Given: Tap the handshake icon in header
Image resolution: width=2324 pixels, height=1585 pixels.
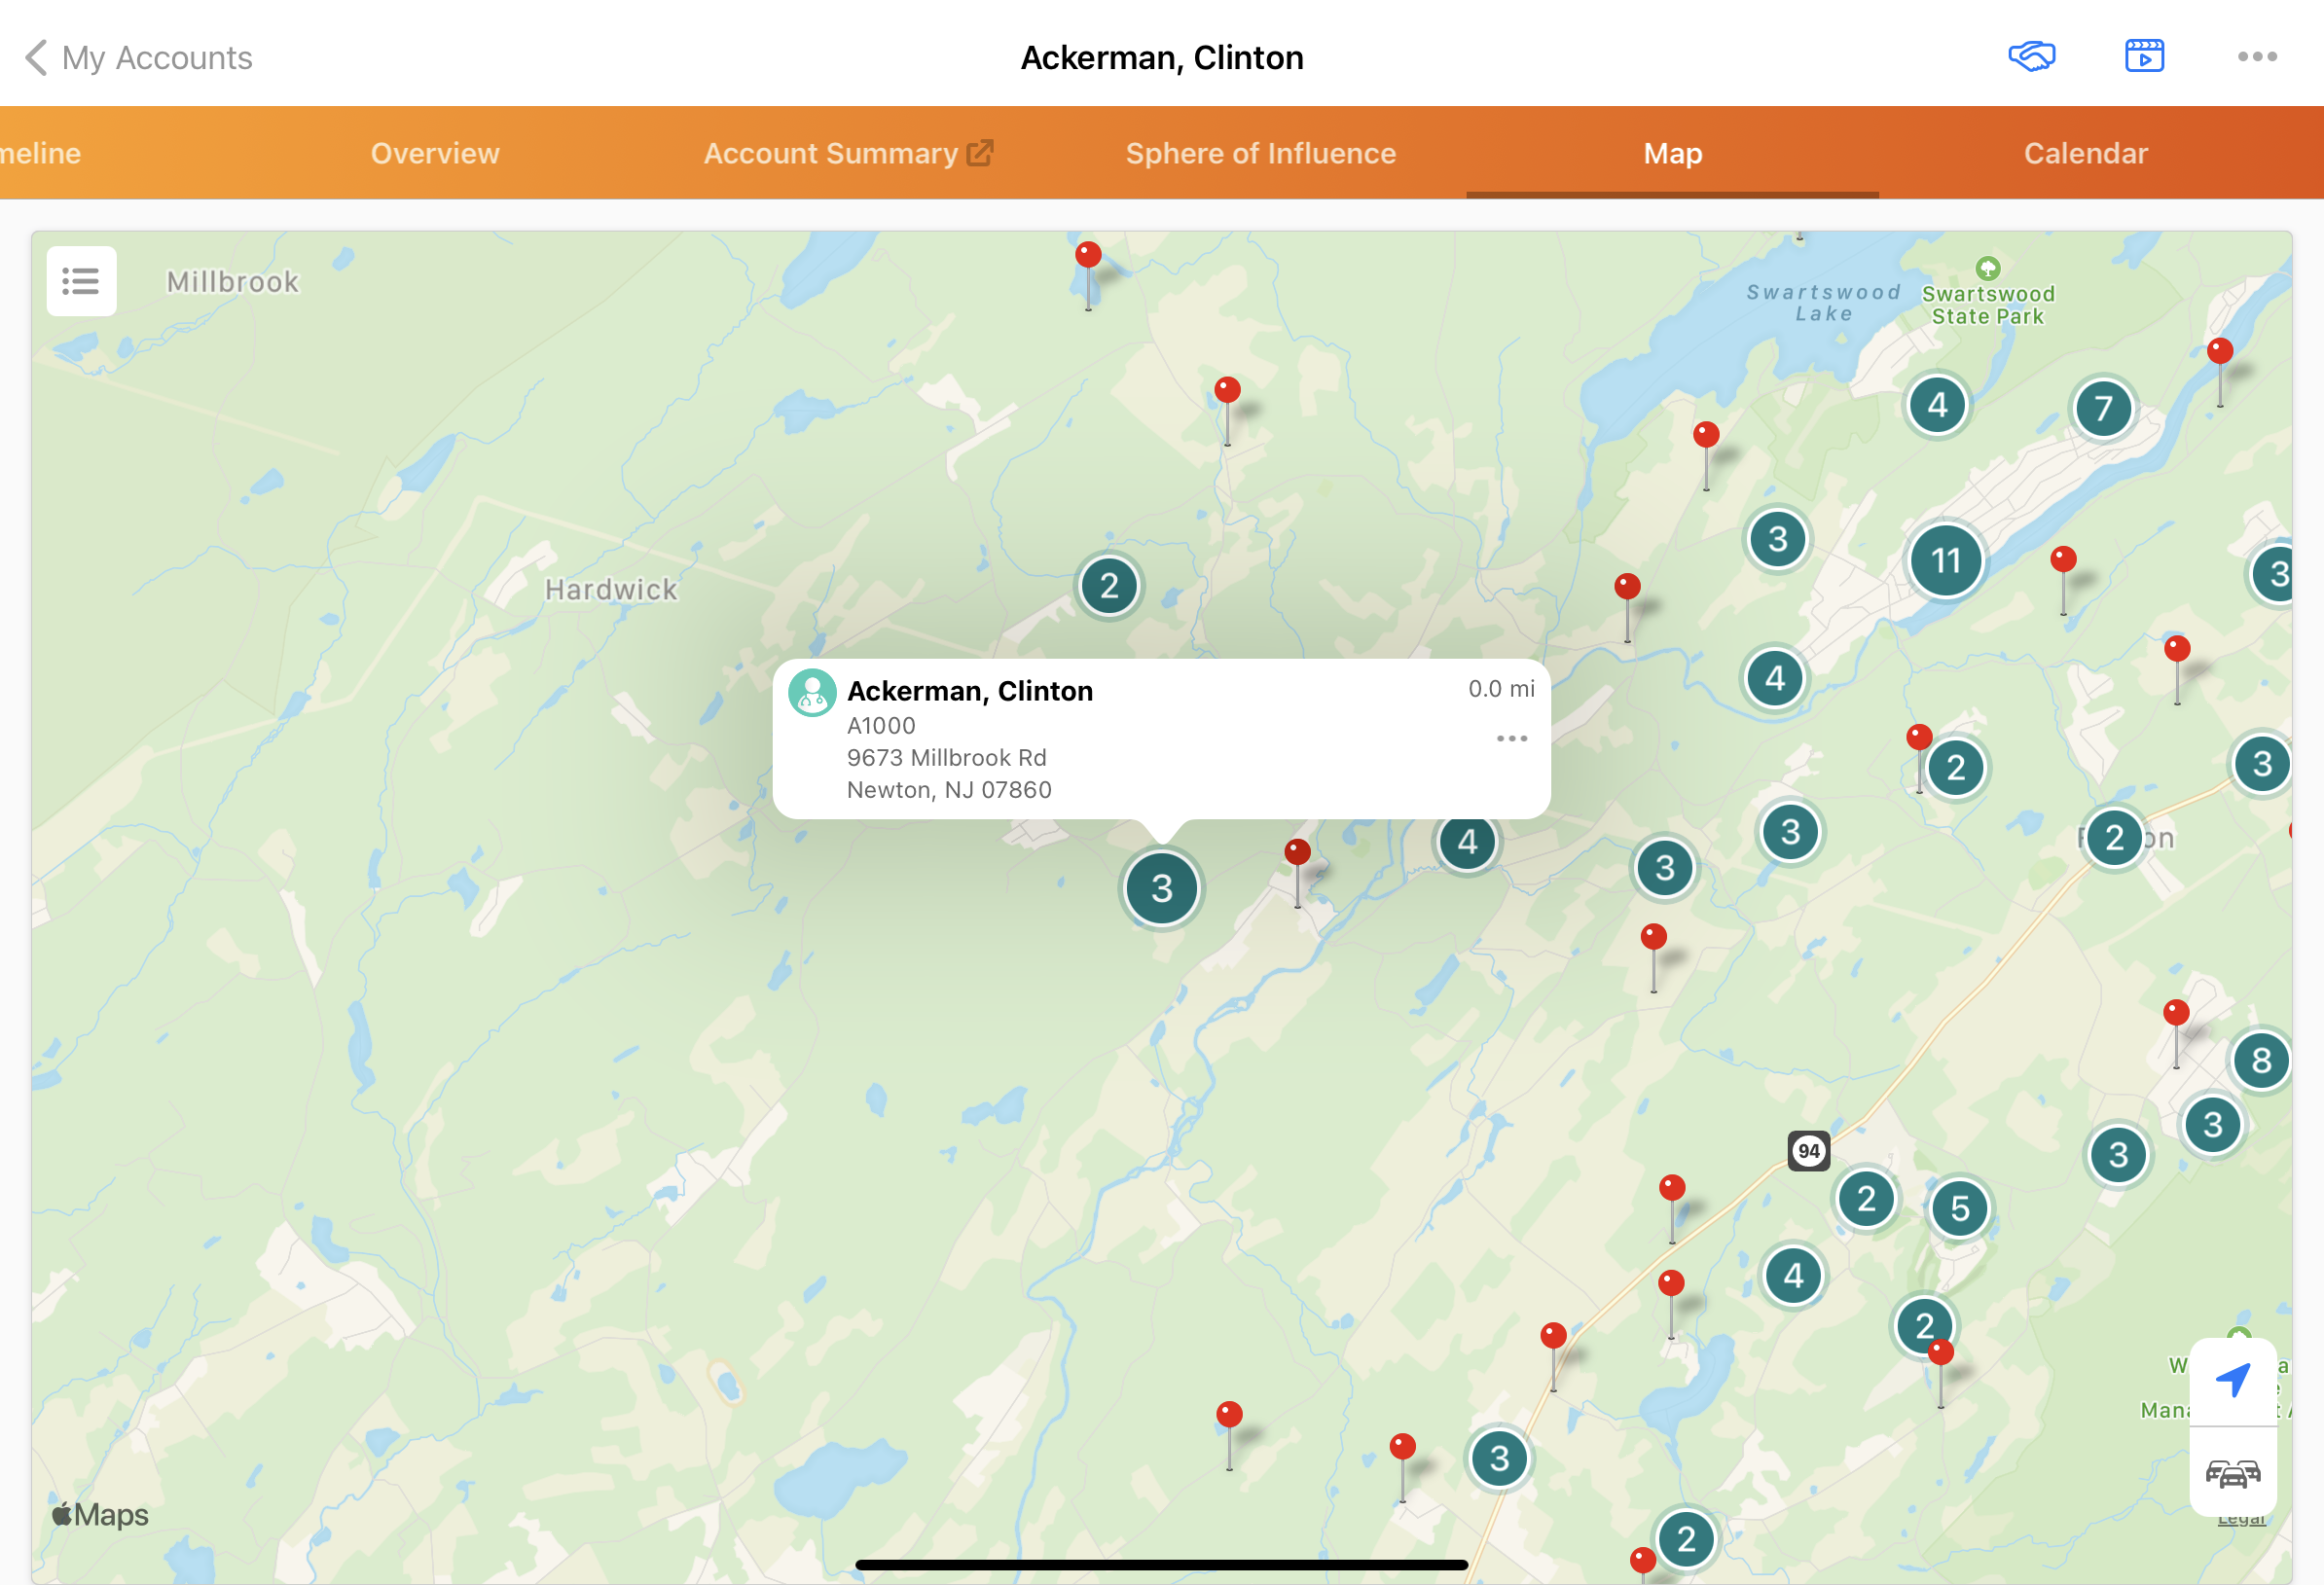Looking at the screenshot, I should point(2031,57).
